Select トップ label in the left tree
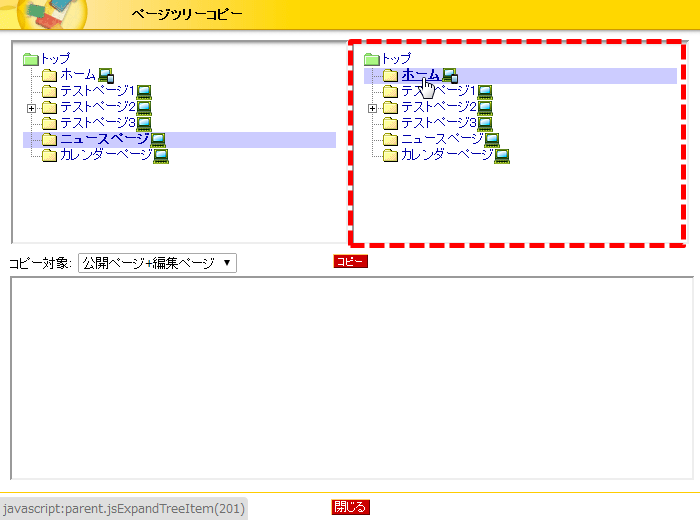 [x=55, y=58]
